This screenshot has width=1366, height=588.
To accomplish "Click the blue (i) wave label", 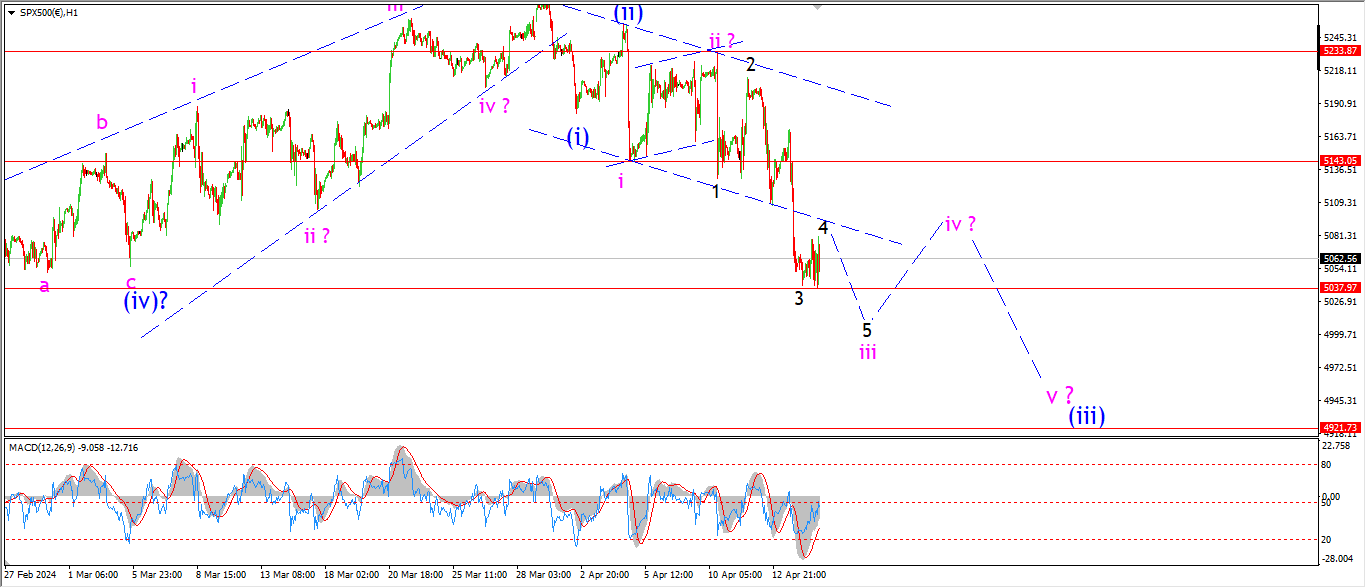I will click(578, 137).
